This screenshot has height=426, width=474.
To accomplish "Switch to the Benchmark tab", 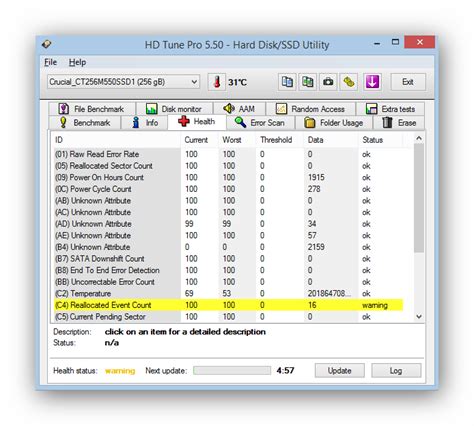I will (85, 123).
